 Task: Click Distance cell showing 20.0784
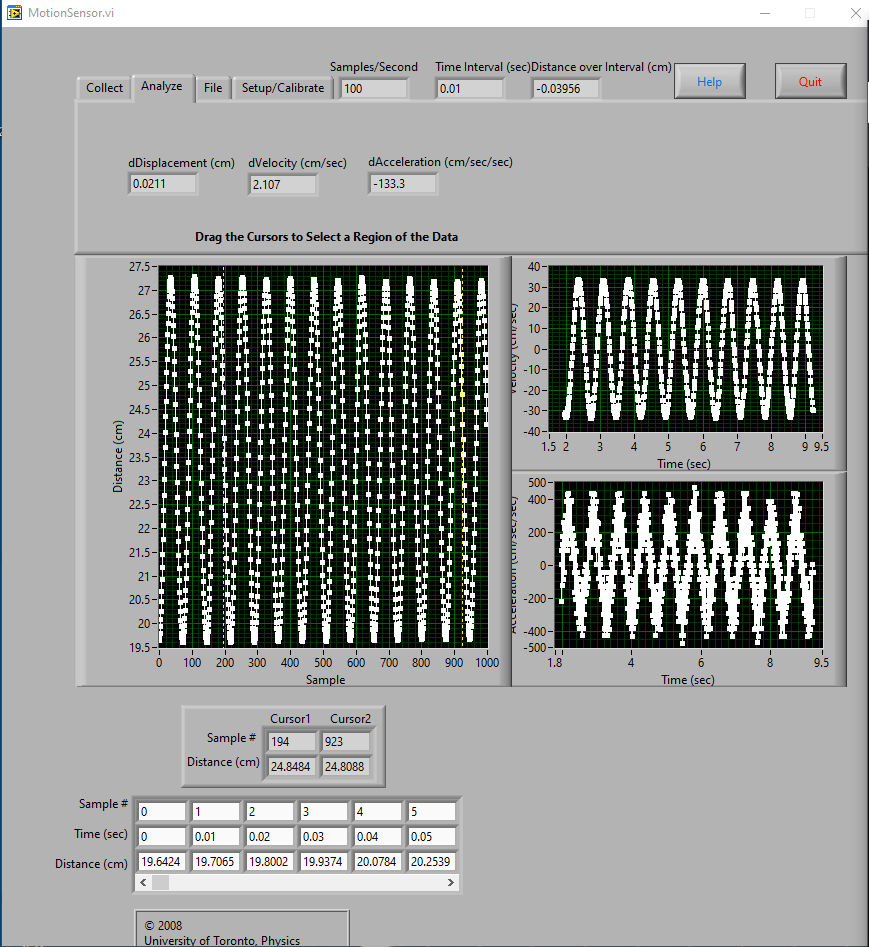(x=377, y=861)
